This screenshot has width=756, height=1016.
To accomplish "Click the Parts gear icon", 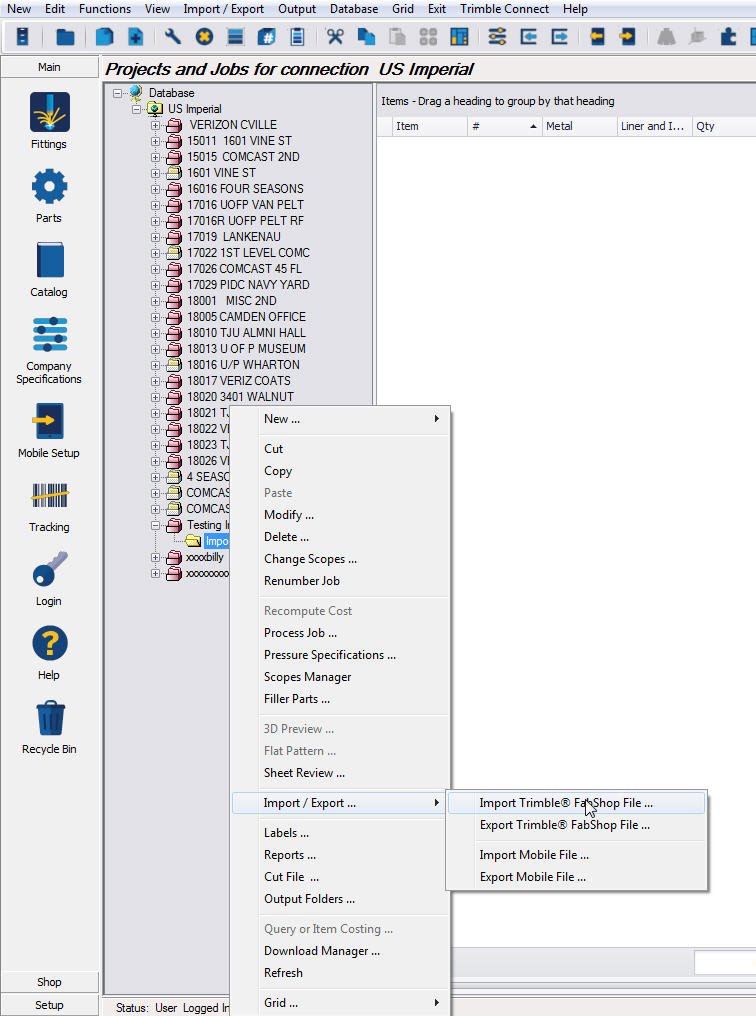I will (x=49, y=188).
